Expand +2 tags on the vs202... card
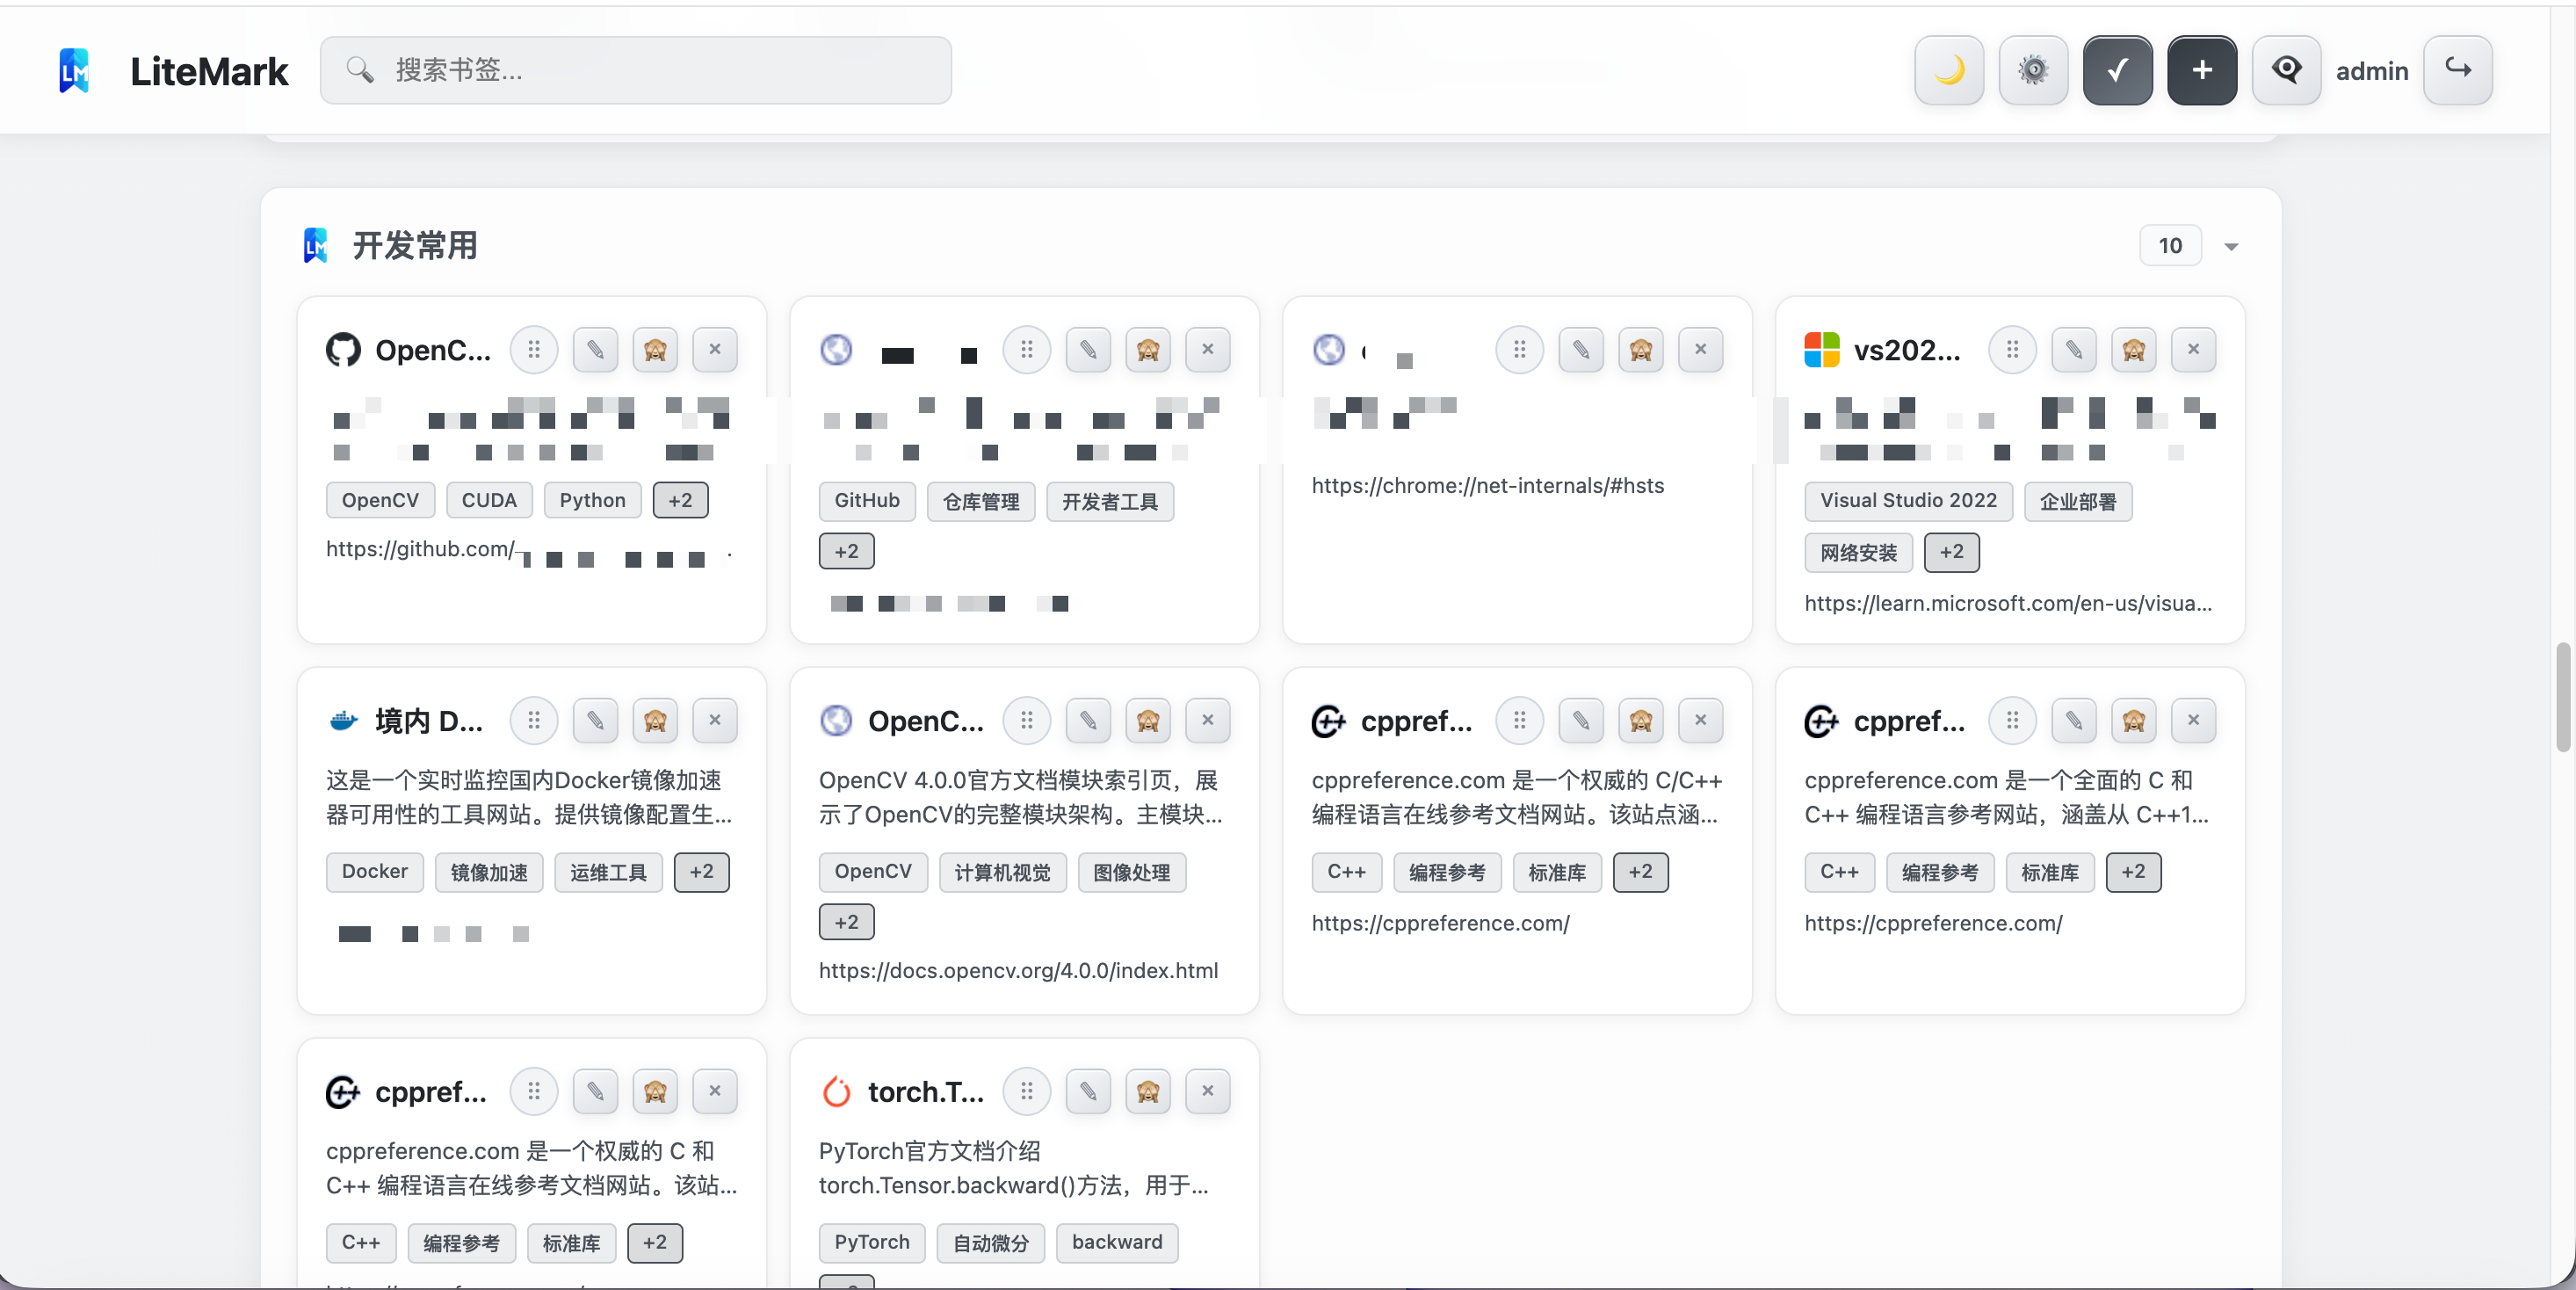 pos(1951,553)
